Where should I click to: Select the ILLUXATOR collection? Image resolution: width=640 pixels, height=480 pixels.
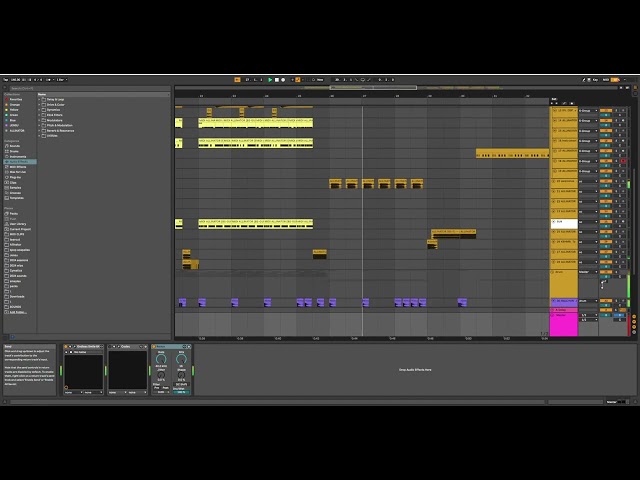tap(17, 131)
